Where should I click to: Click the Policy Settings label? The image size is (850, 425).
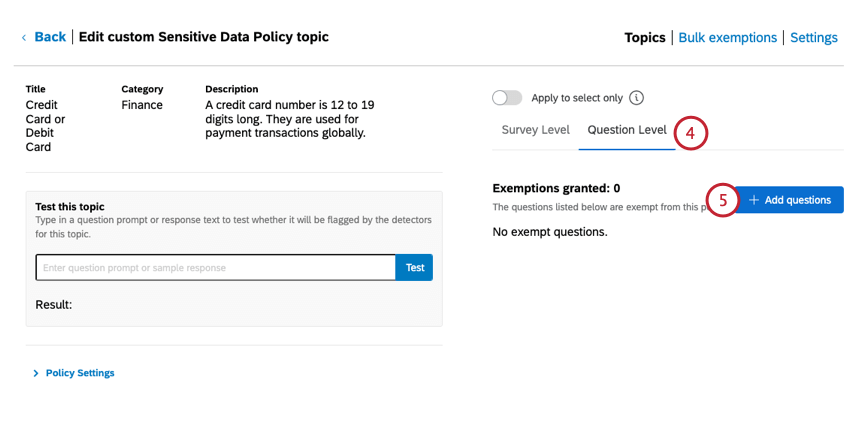pyautogui.click(x=80, y=373)
